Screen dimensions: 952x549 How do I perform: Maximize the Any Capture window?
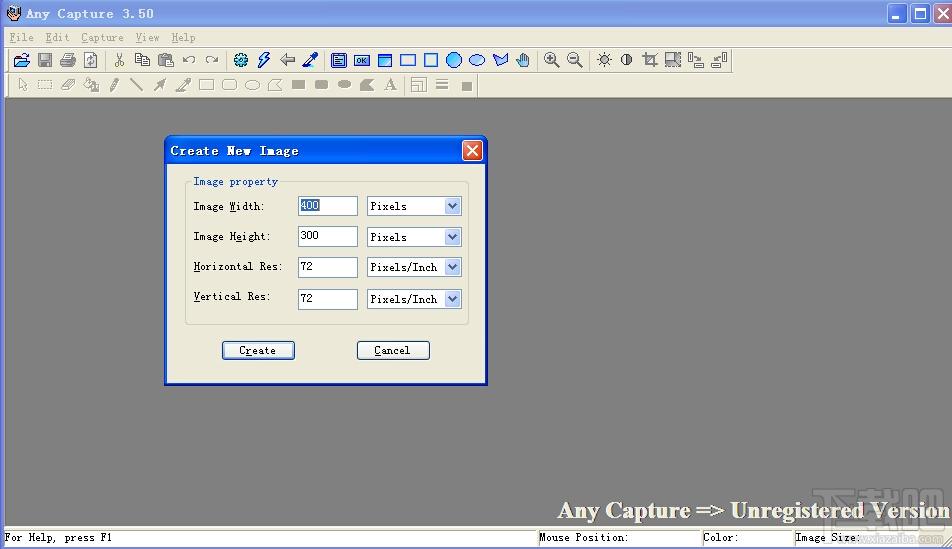[x=921, y=13]
